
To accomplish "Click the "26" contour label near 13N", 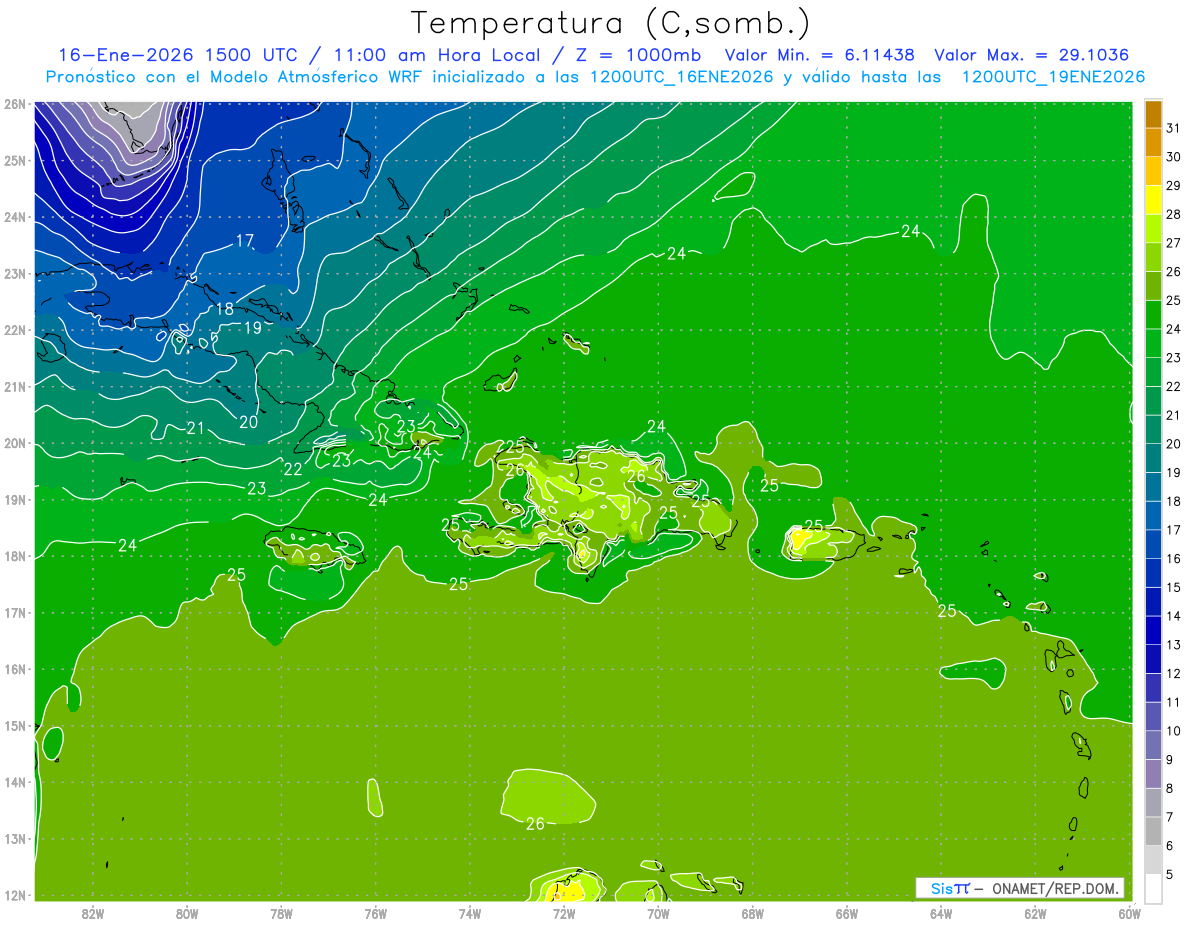I will click(x=535, y=824).
